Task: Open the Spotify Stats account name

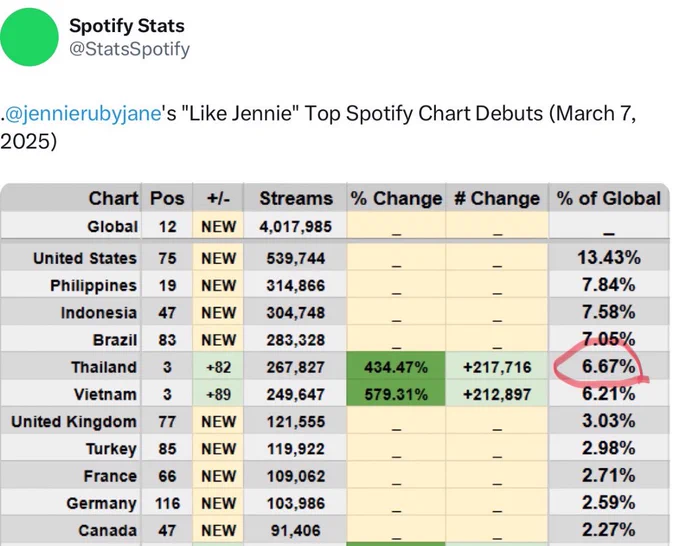Action: (x=127, y=26)
